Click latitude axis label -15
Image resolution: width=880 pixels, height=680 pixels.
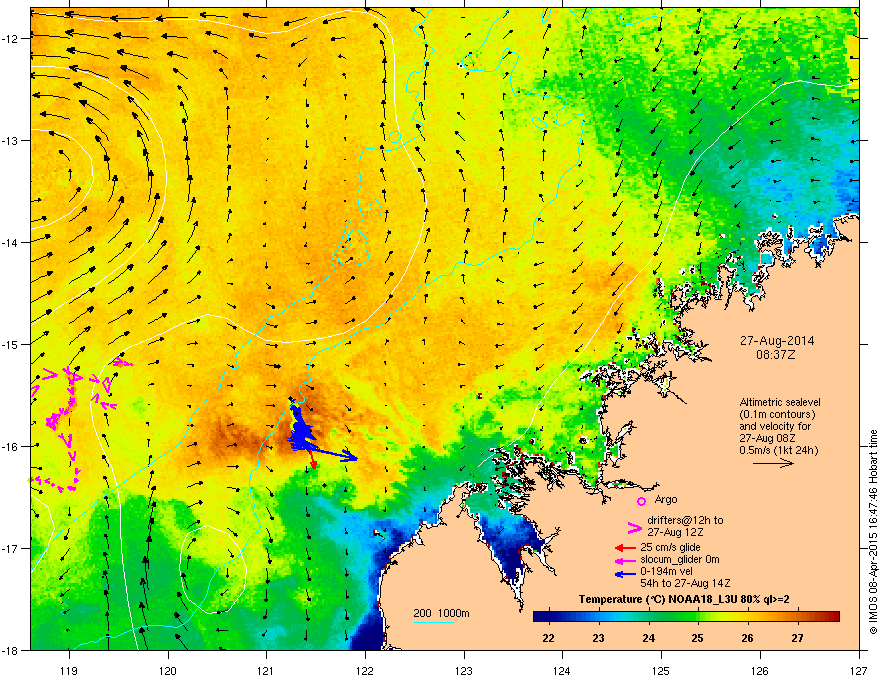pos(11,344)
